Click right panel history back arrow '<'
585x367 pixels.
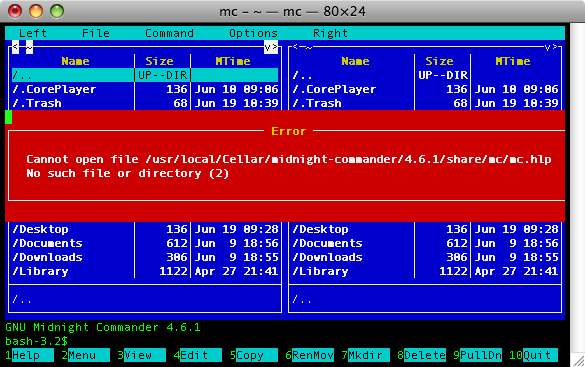(295, 47)
